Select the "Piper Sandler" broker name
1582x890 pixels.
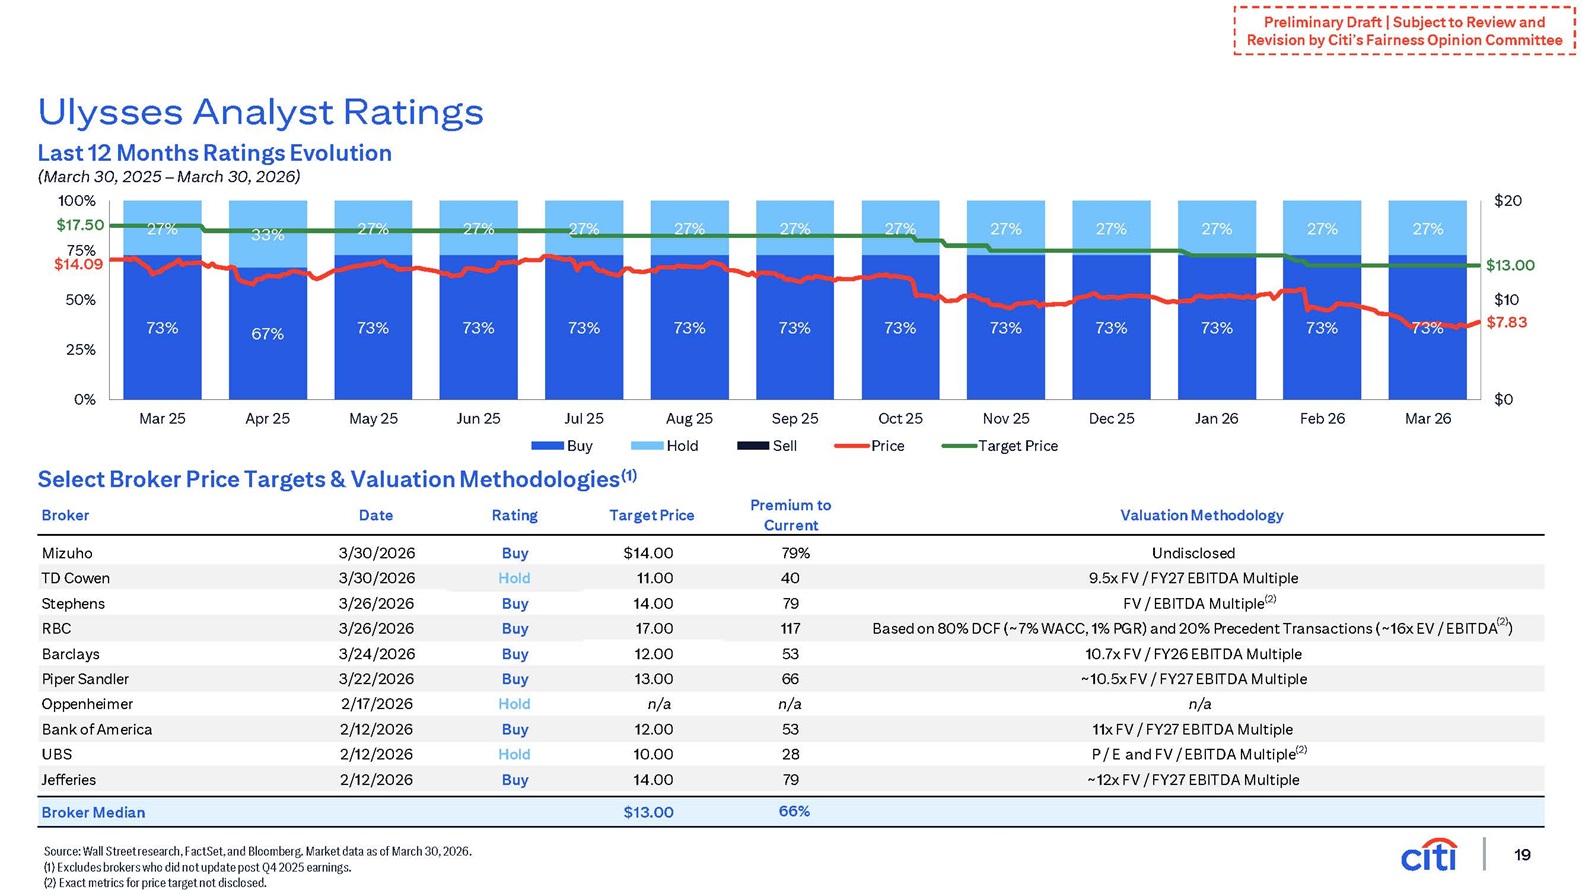coord(85,679)
